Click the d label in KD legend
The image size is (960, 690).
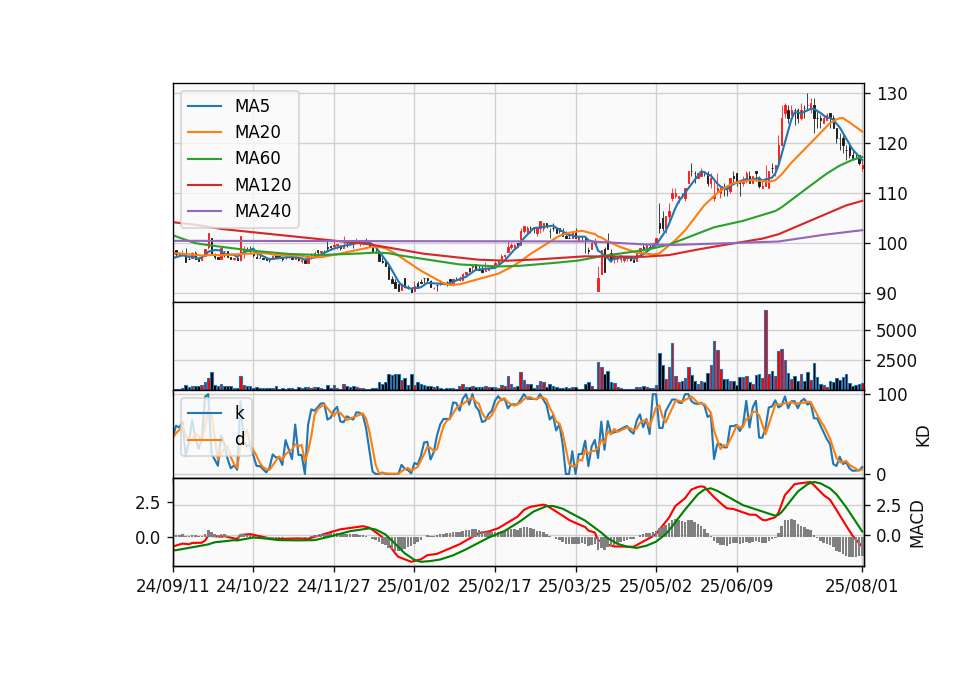[240, 439]
